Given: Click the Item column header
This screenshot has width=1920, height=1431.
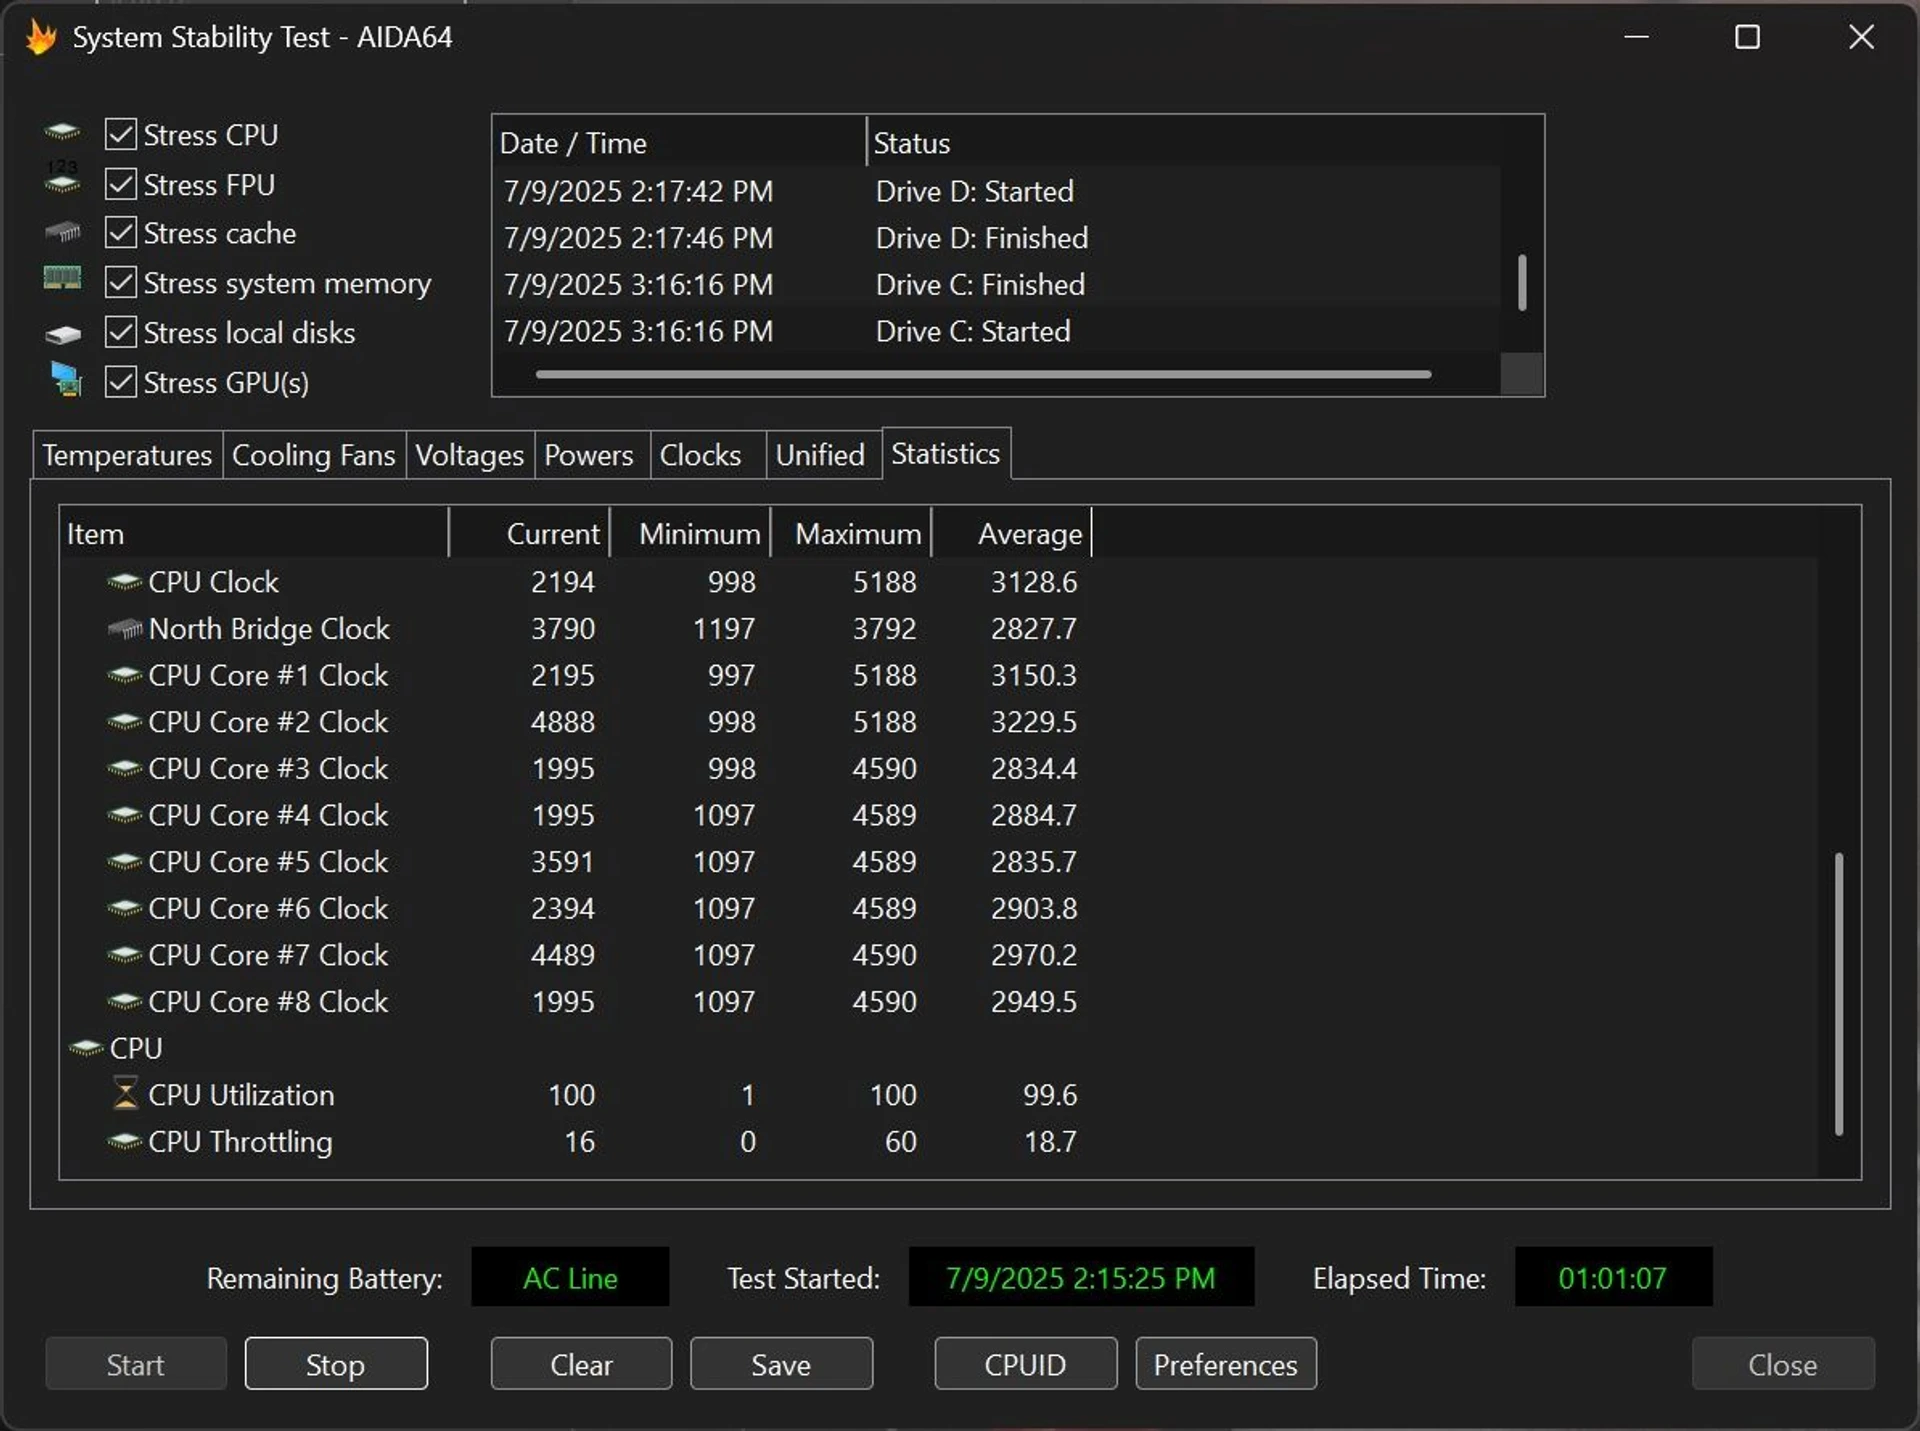Looking at the screenshot, I should pos(254,534).
